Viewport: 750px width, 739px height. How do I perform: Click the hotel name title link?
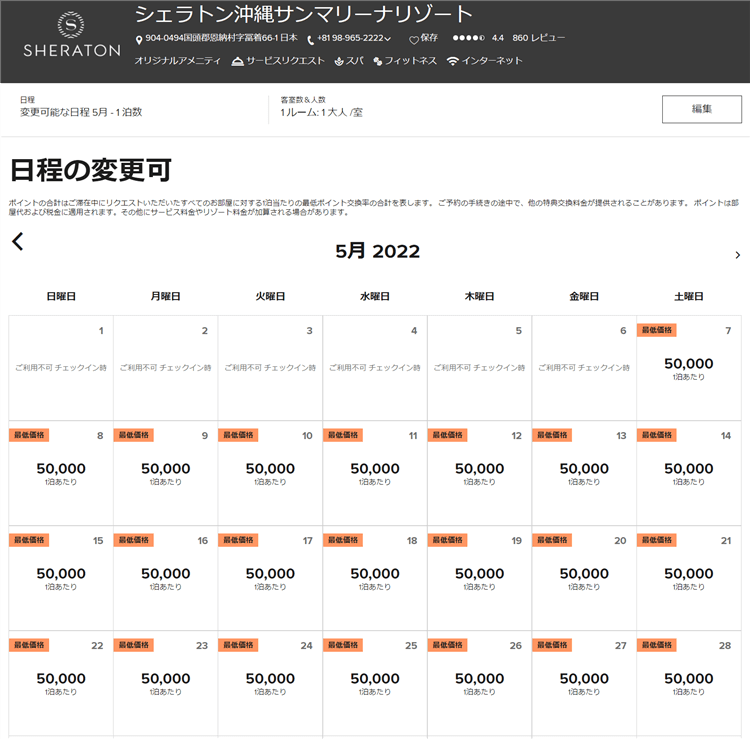click(304, 14)
